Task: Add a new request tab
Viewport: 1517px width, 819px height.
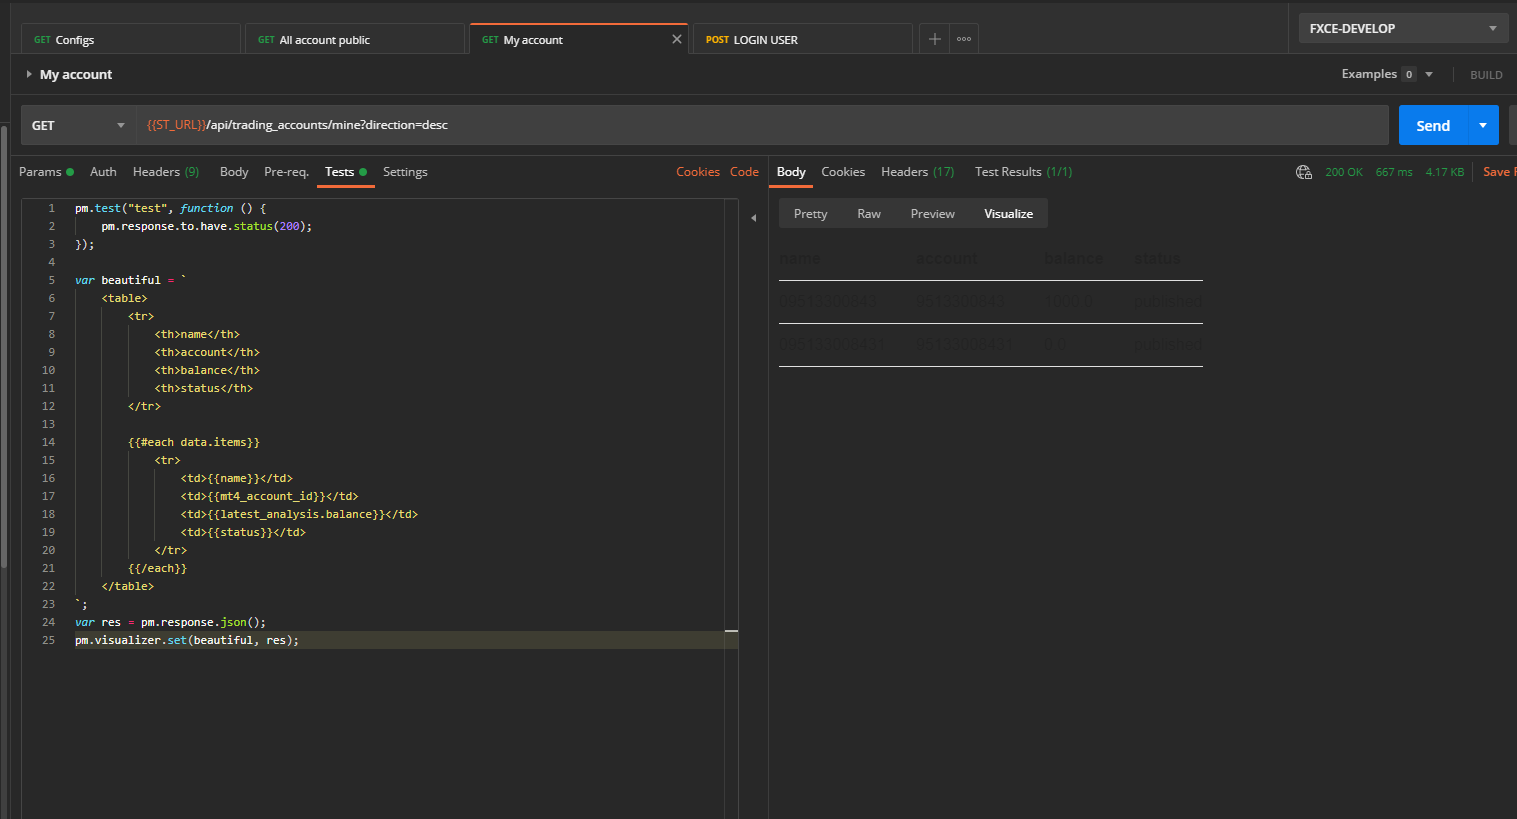Action: click(x=934, y=39)
